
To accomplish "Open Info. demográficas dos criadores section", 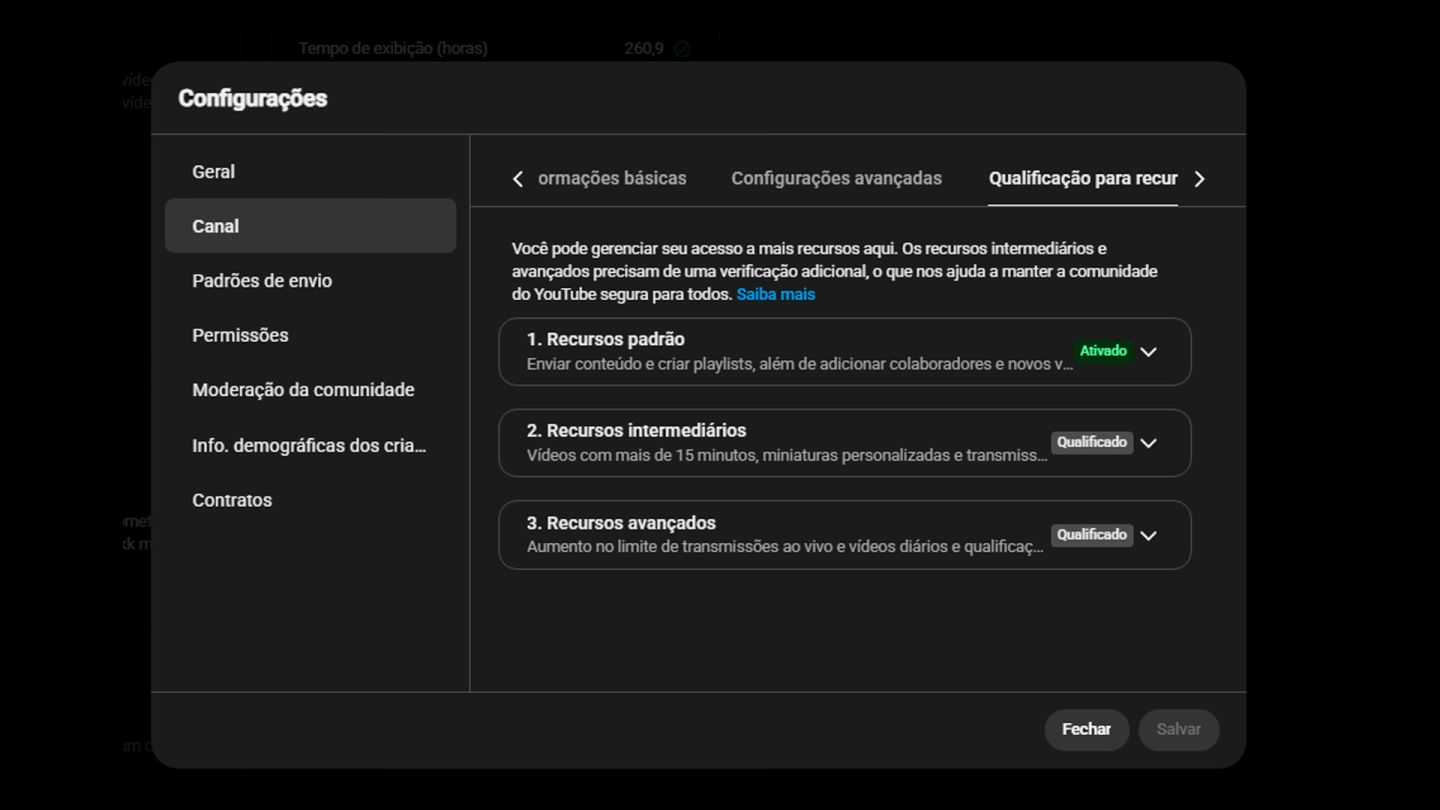I will (x=310, y=446).
